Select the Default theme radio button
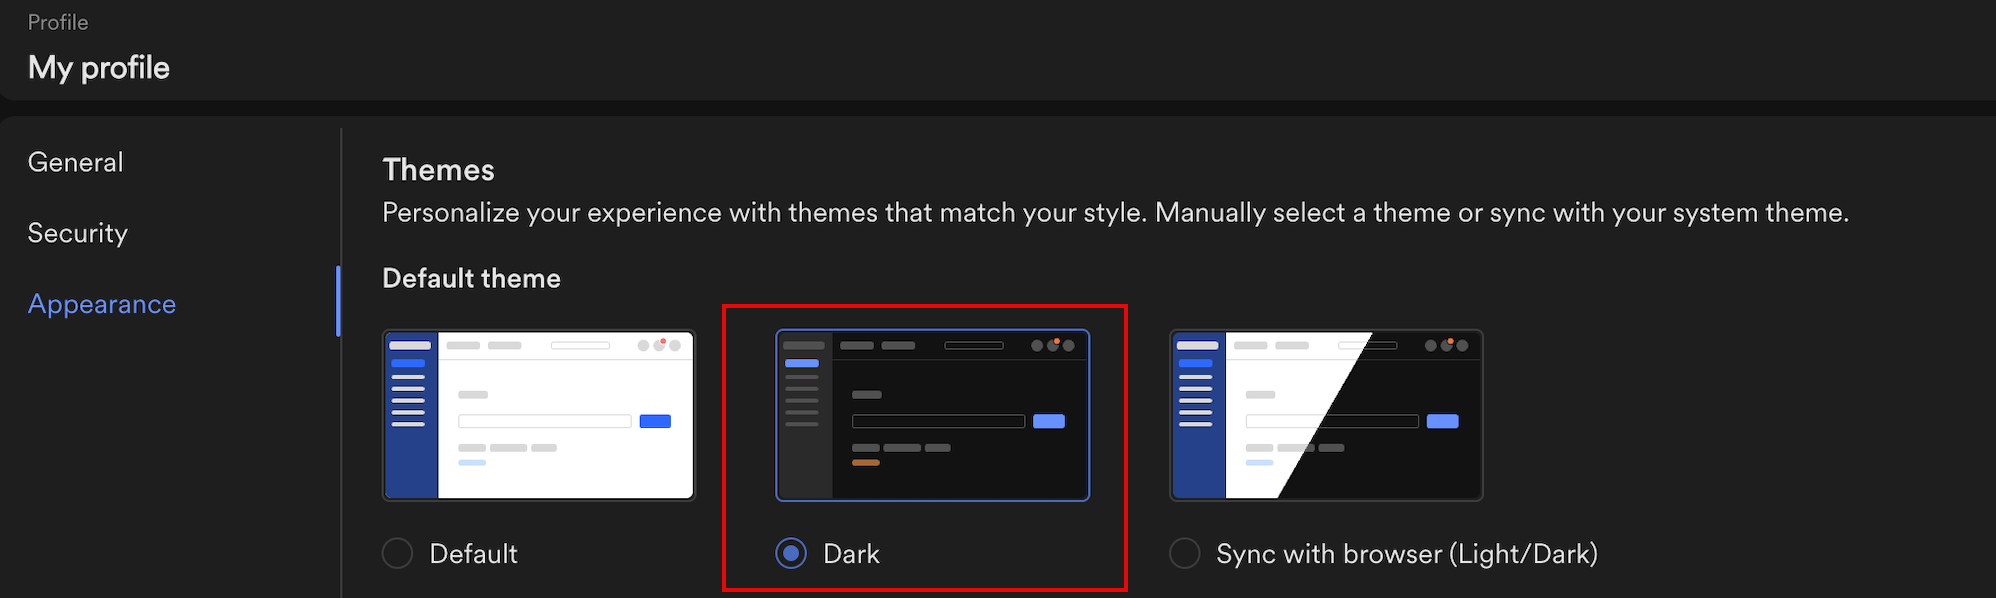The width and height of the screenshot is (1996, 598). point(397,553)
